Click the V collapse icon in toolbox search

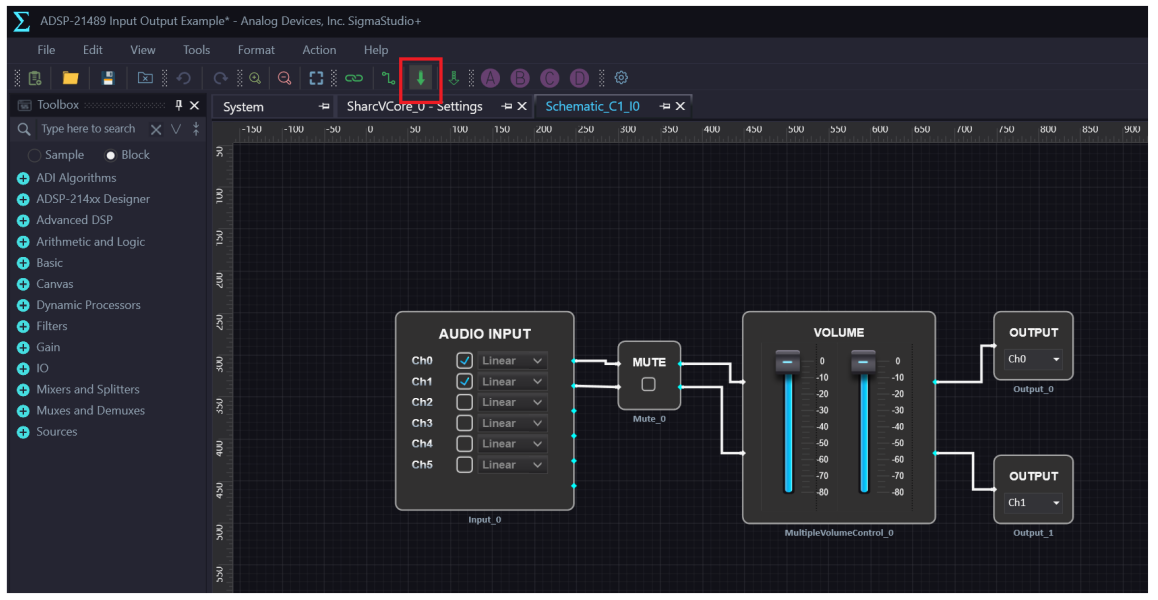tap(176, 129)
